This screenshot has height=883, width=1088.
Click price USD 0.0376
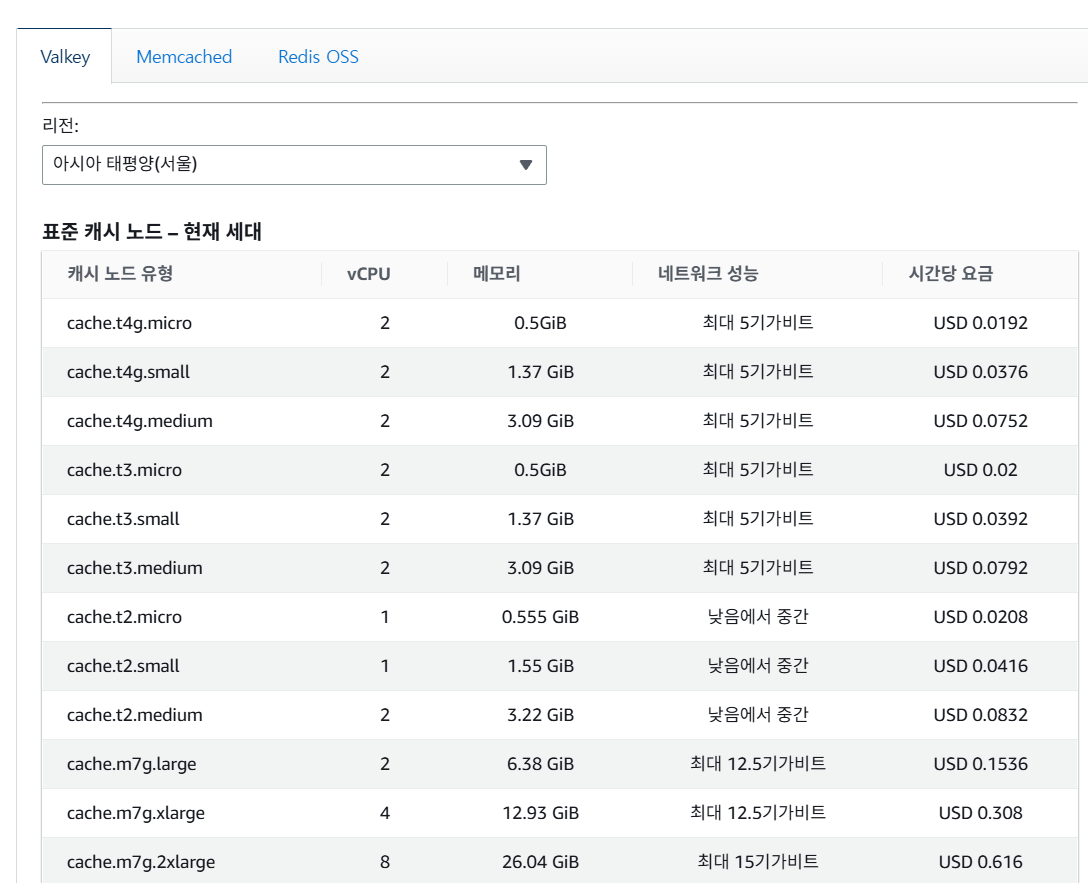(x=980, y=372)
